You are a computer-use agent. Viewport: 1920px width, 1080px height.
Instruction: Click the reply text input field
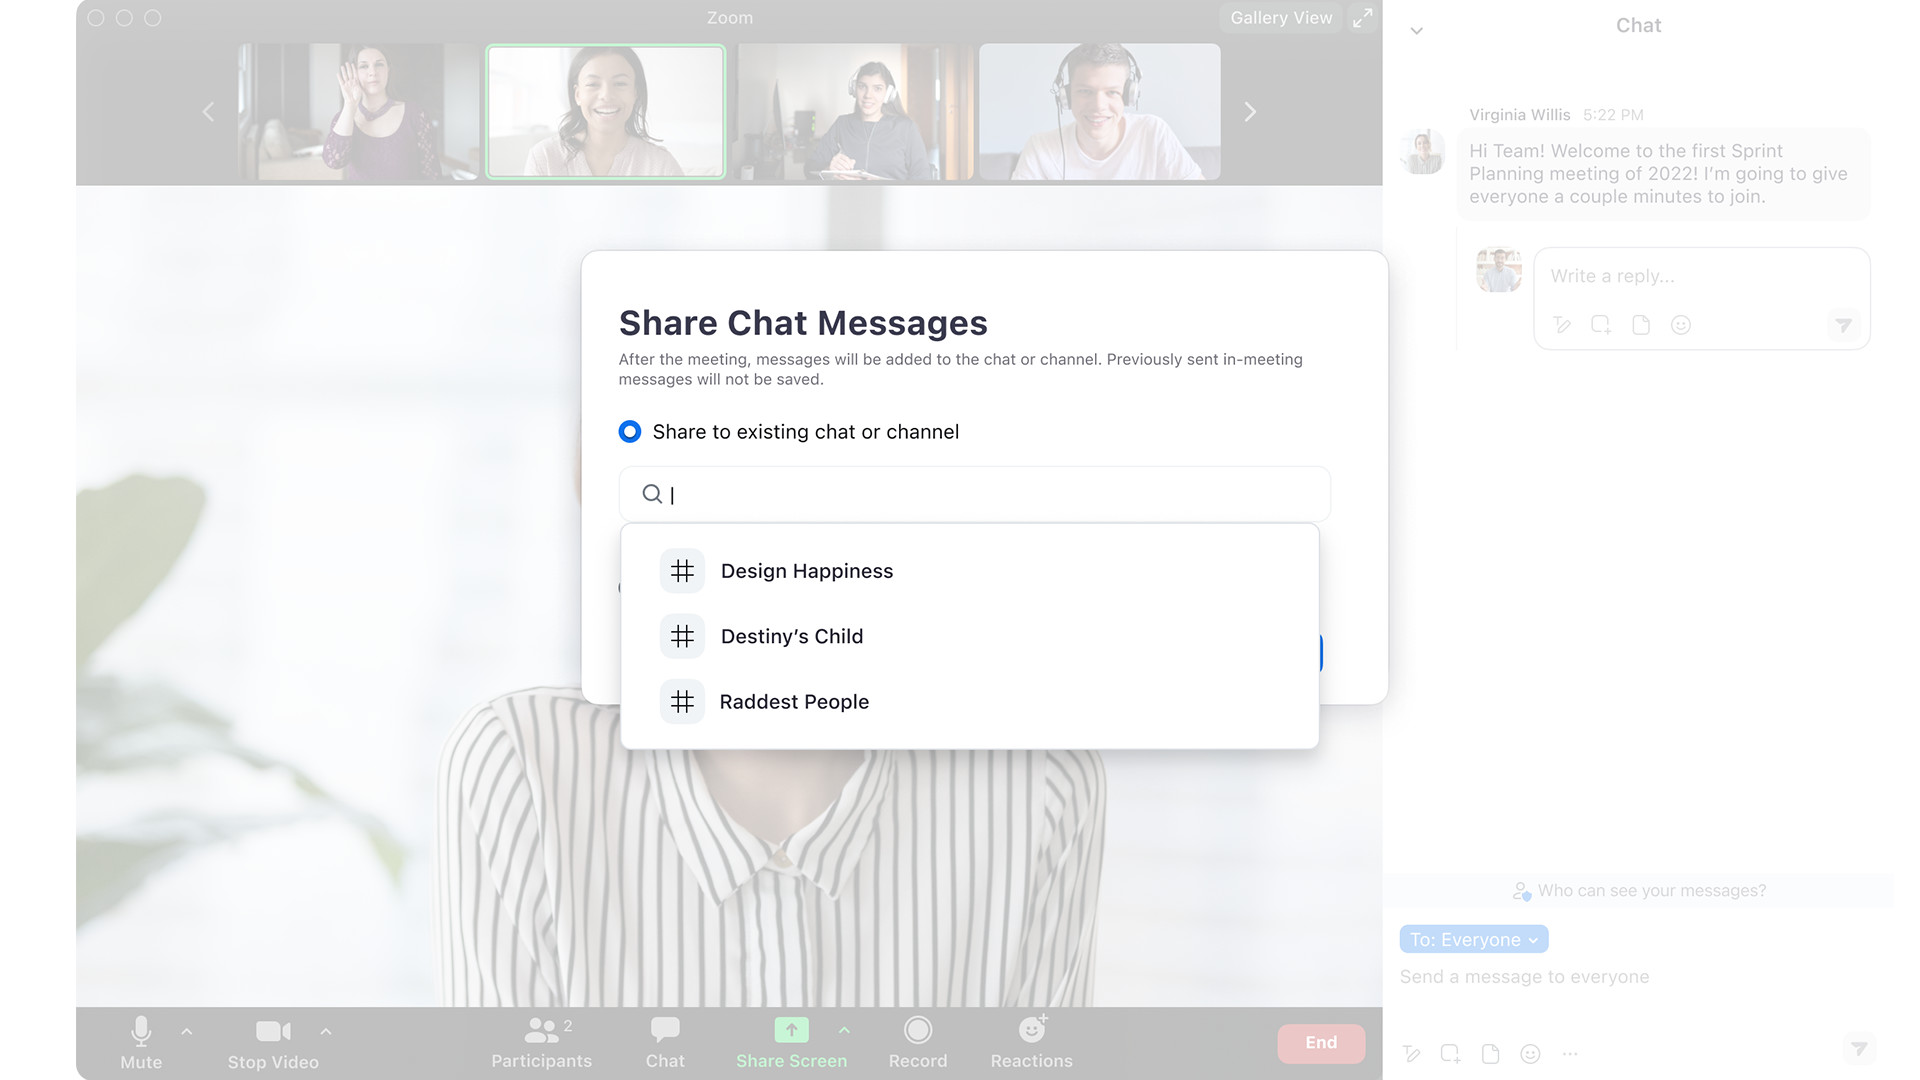1700,274
